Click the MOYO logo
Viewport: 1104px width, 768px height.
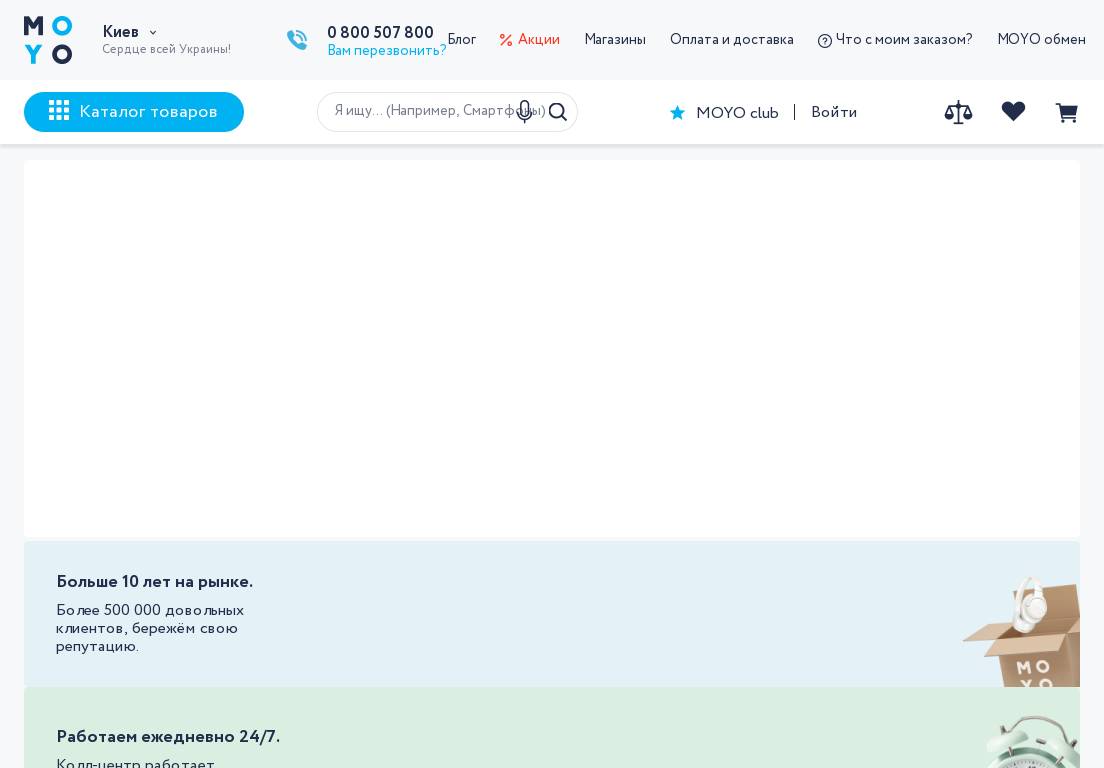pyautogui.click(x=48, y=40)
